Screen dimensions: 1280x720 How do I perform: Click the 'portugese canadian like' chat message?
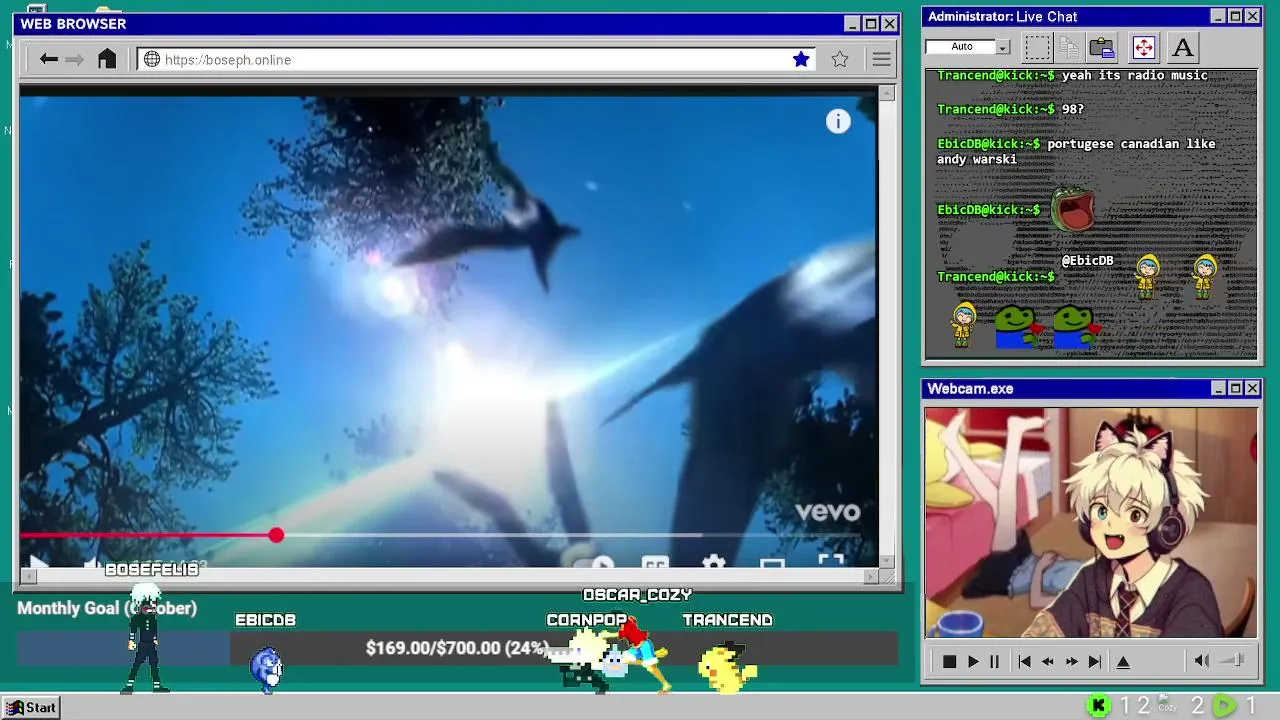(x=1131, y=144)
